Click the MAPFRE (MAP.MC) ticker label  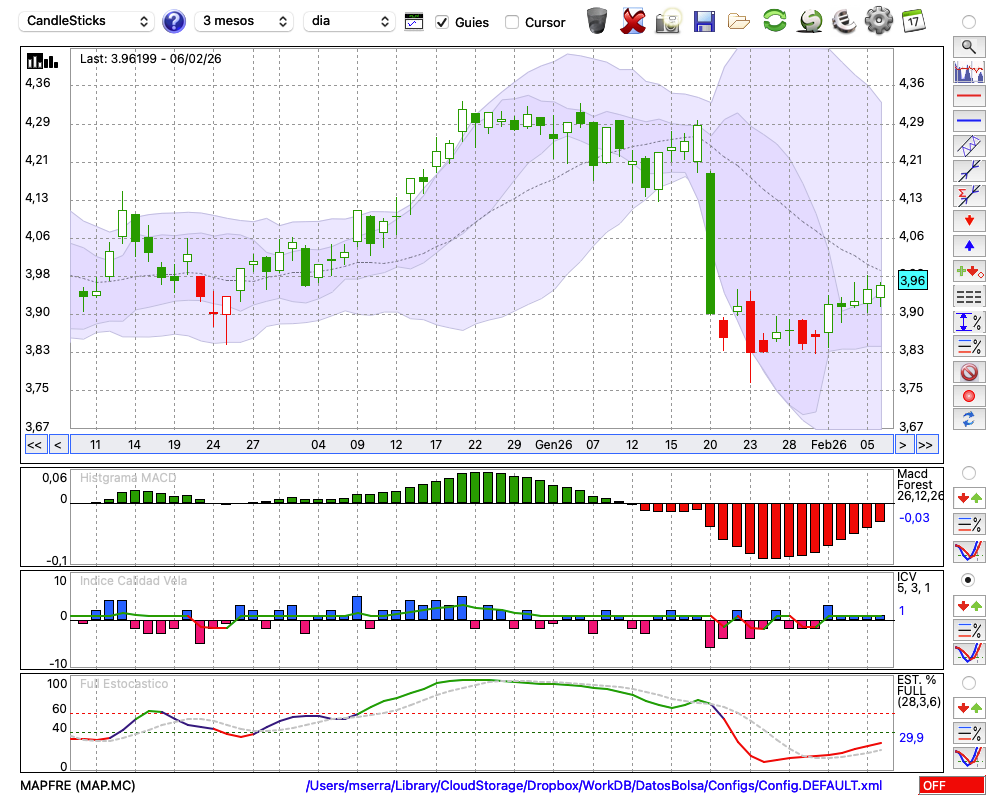(78, 785)
